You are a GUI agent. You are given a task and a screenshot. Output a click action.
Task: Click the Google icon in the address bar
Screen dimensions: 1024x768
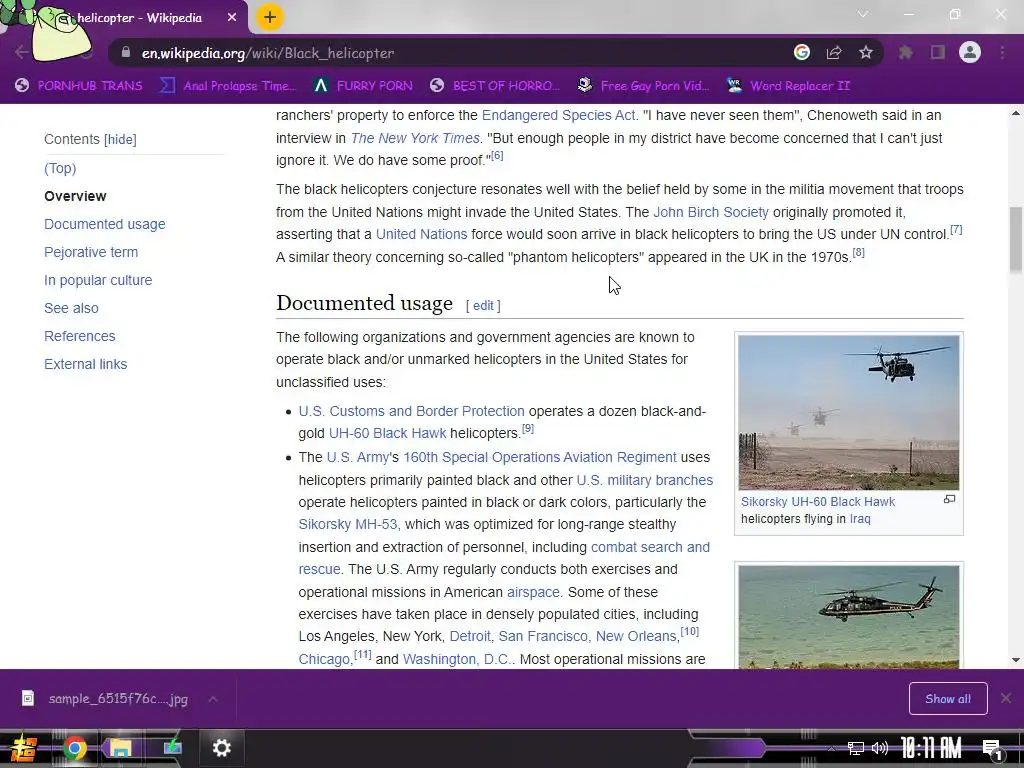[x=802, y=53]
